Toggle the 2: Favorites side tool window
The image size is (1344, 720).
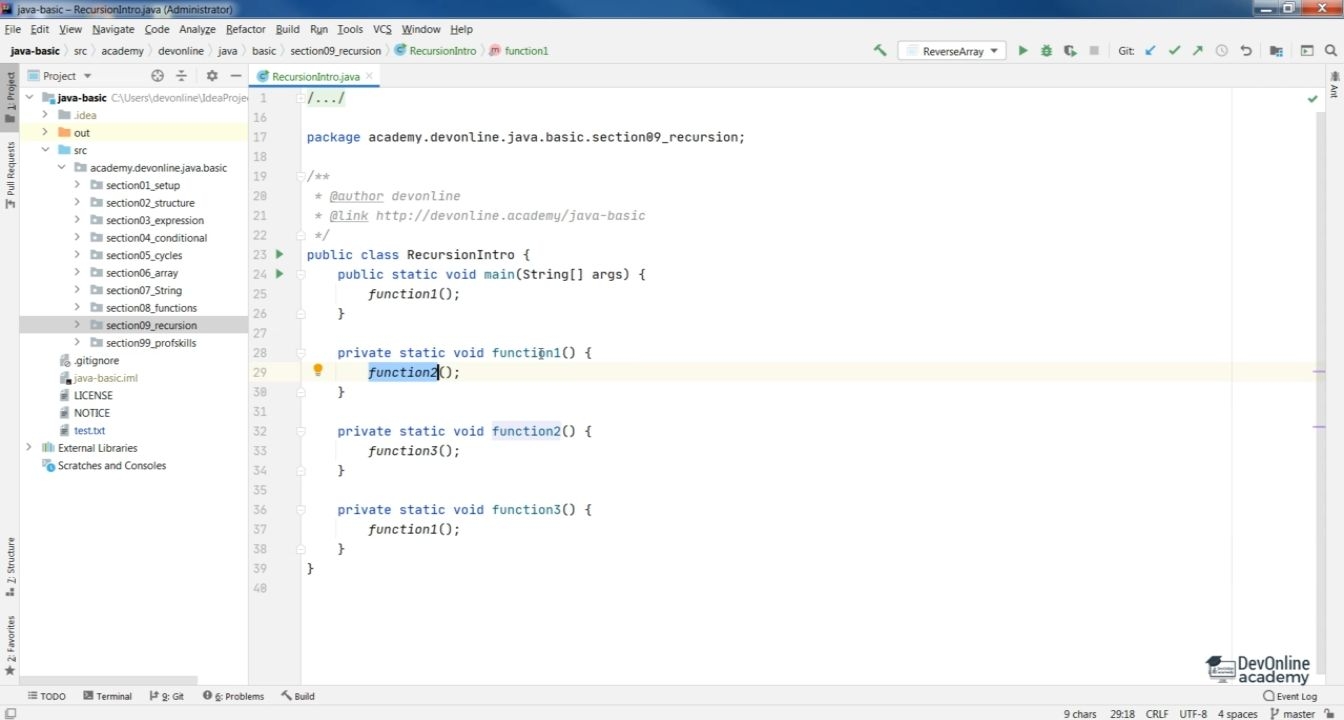(x=10, y=645)
